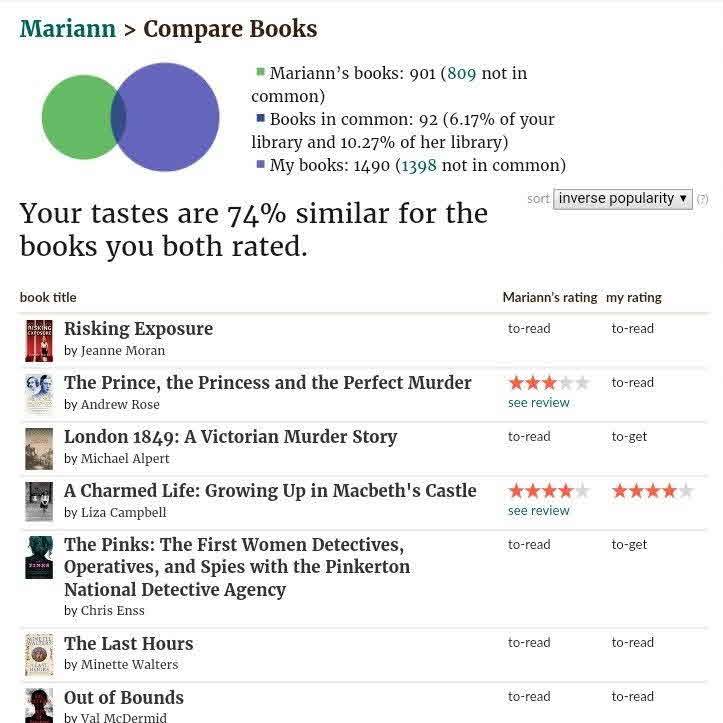This screenshot has width=723, height=723.
Task: Click the Risking Exposure book cover thumbnail
Action: [39, 340]
